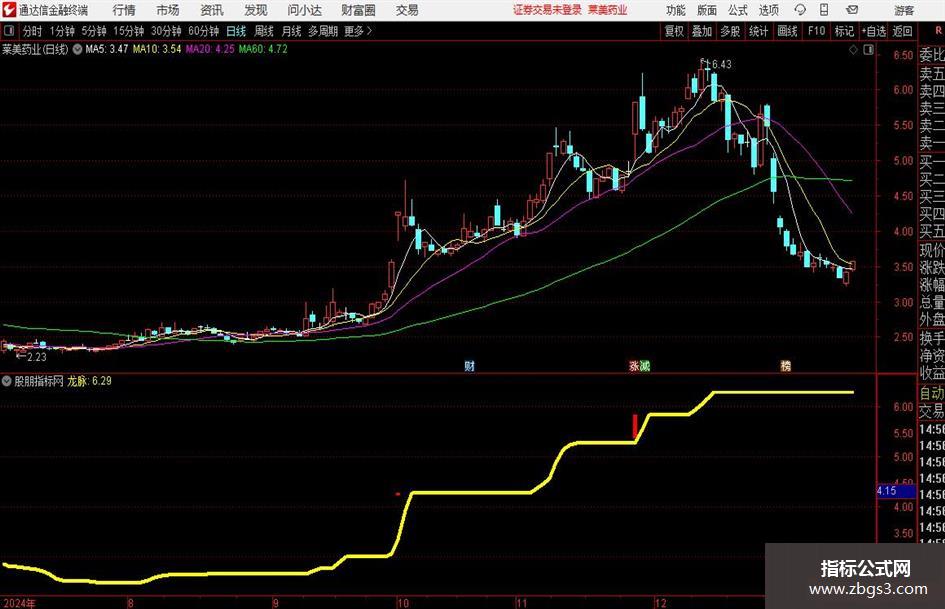
Task: Click the 6.43 high price label
Action: [721, 65]
